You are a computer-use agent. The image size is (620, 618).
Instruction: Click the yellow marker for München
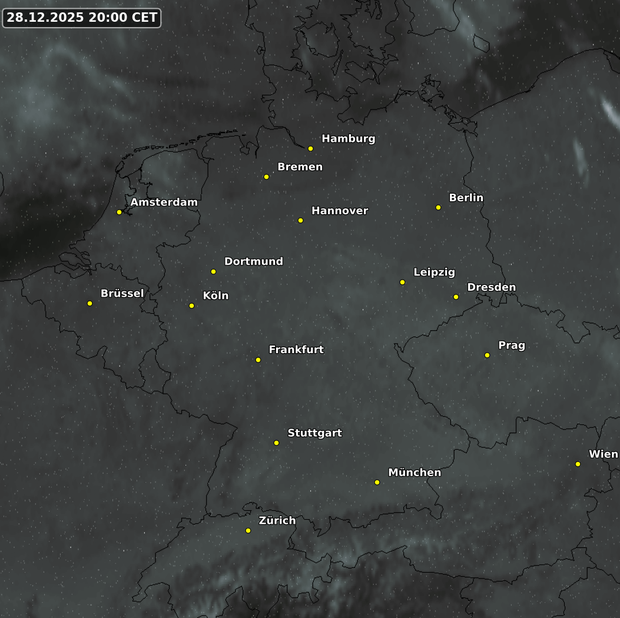point(377,482)
